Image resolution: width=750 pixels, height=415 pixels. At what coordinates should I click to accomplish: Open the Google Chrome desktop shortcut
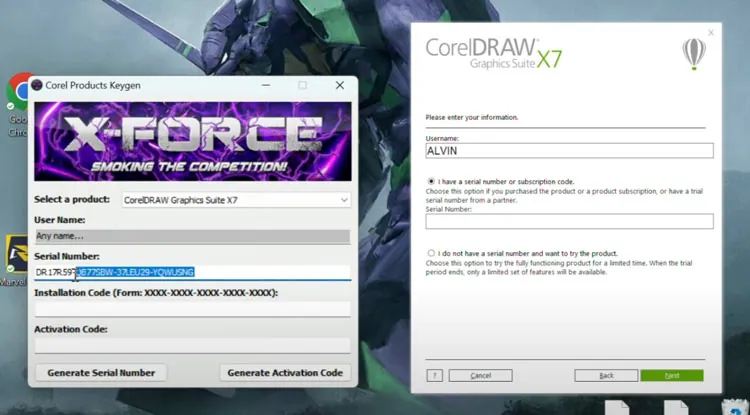click(x=17, y=105)
